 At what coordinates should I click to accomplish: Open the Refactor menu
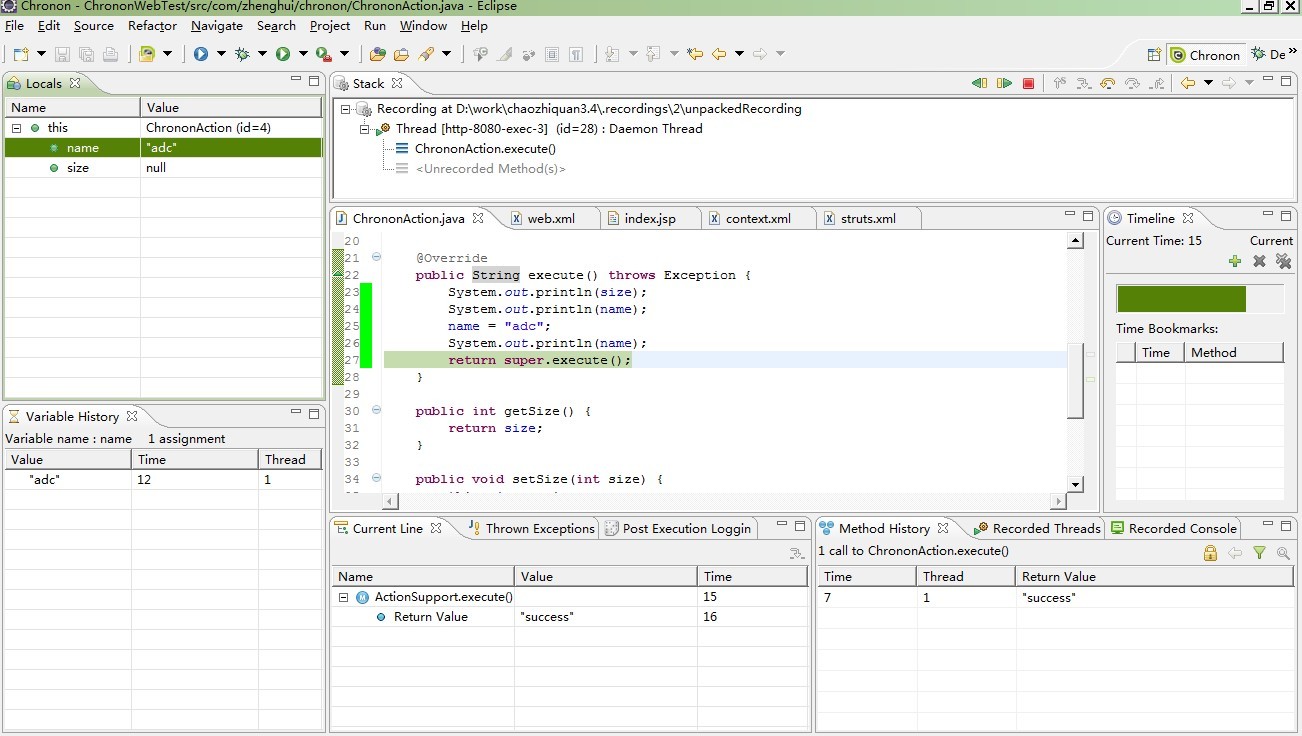point(152,26)
